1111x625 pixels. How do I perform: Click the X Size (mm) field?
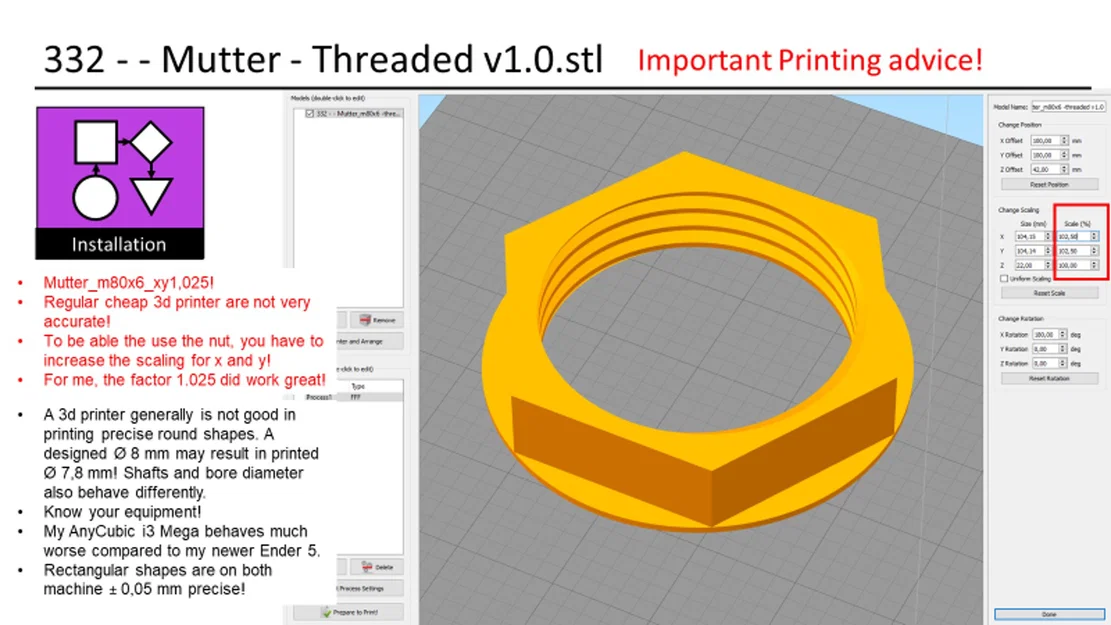(x=1029, y=237)
